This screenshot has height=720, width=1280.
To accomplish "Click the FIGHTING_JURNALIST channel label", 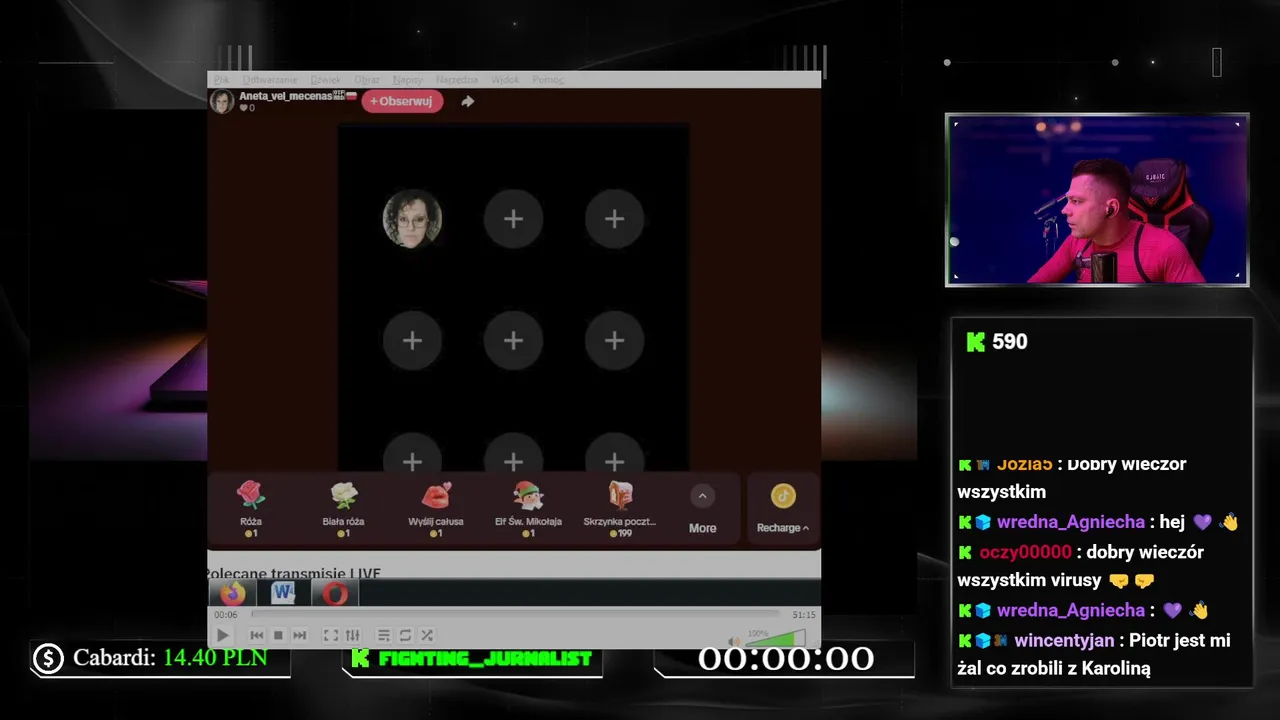I will pos(485,658).
